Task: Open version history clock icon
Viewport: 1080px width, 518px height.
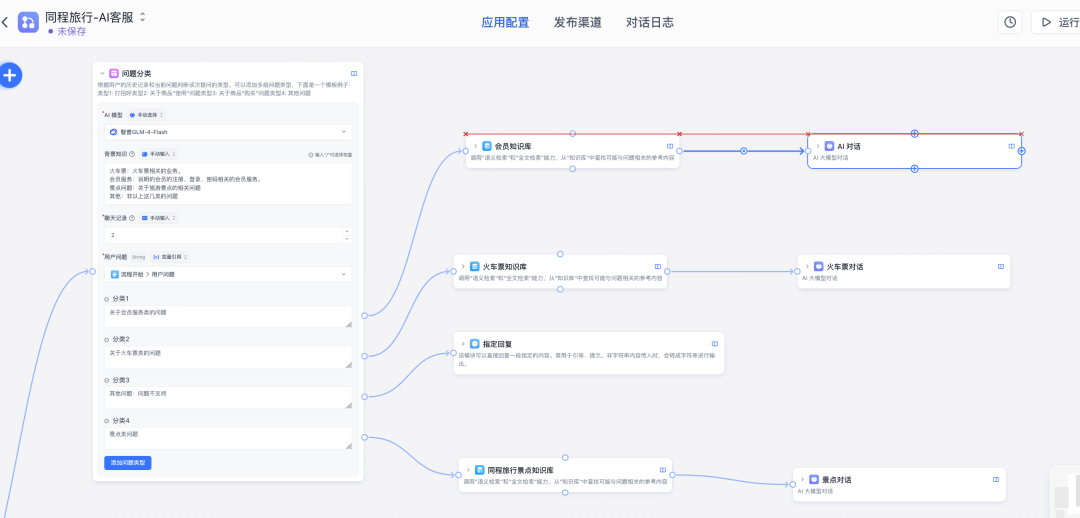Action: click(x=1010, y=22)
